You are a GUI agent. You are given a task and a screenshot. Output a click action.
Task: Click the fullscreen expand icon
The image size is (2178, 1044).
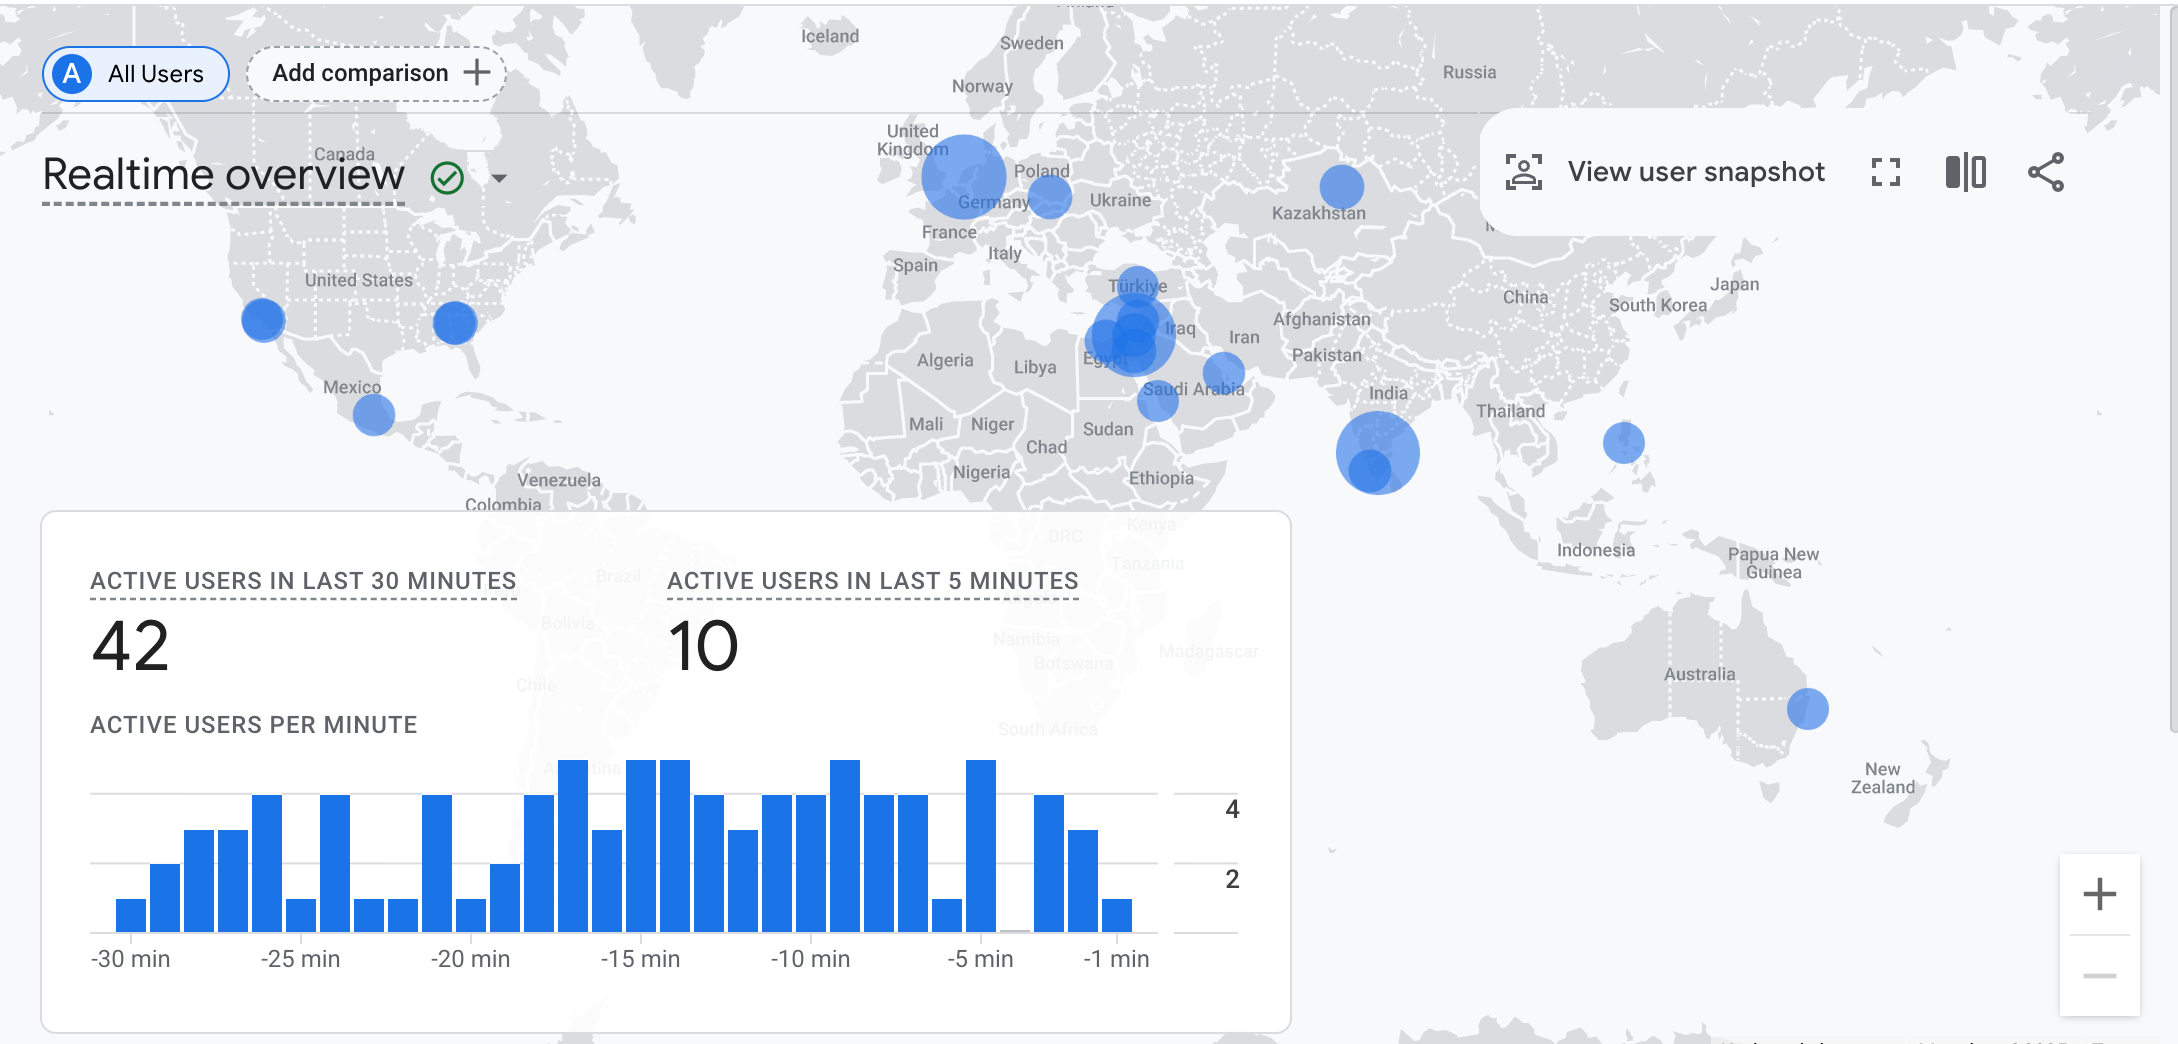[1885, 172]
